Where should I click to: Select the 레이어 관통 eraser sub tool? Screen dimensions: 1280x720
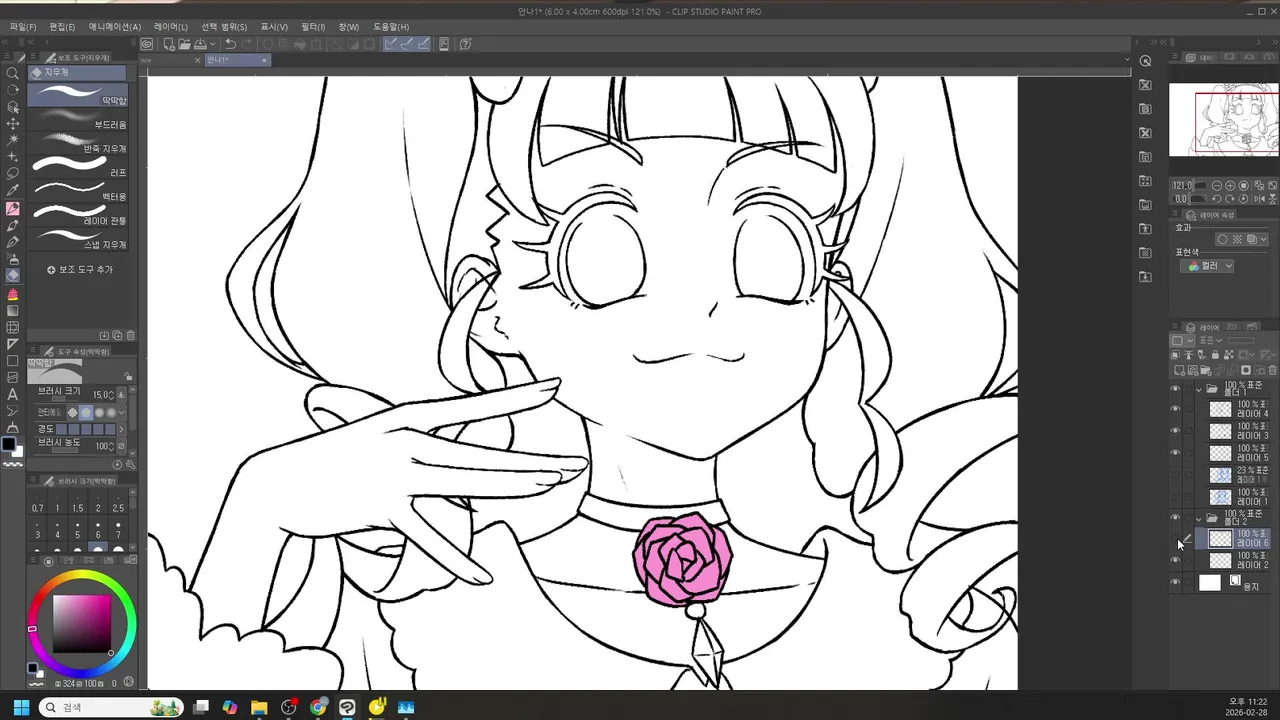[78, 216]
